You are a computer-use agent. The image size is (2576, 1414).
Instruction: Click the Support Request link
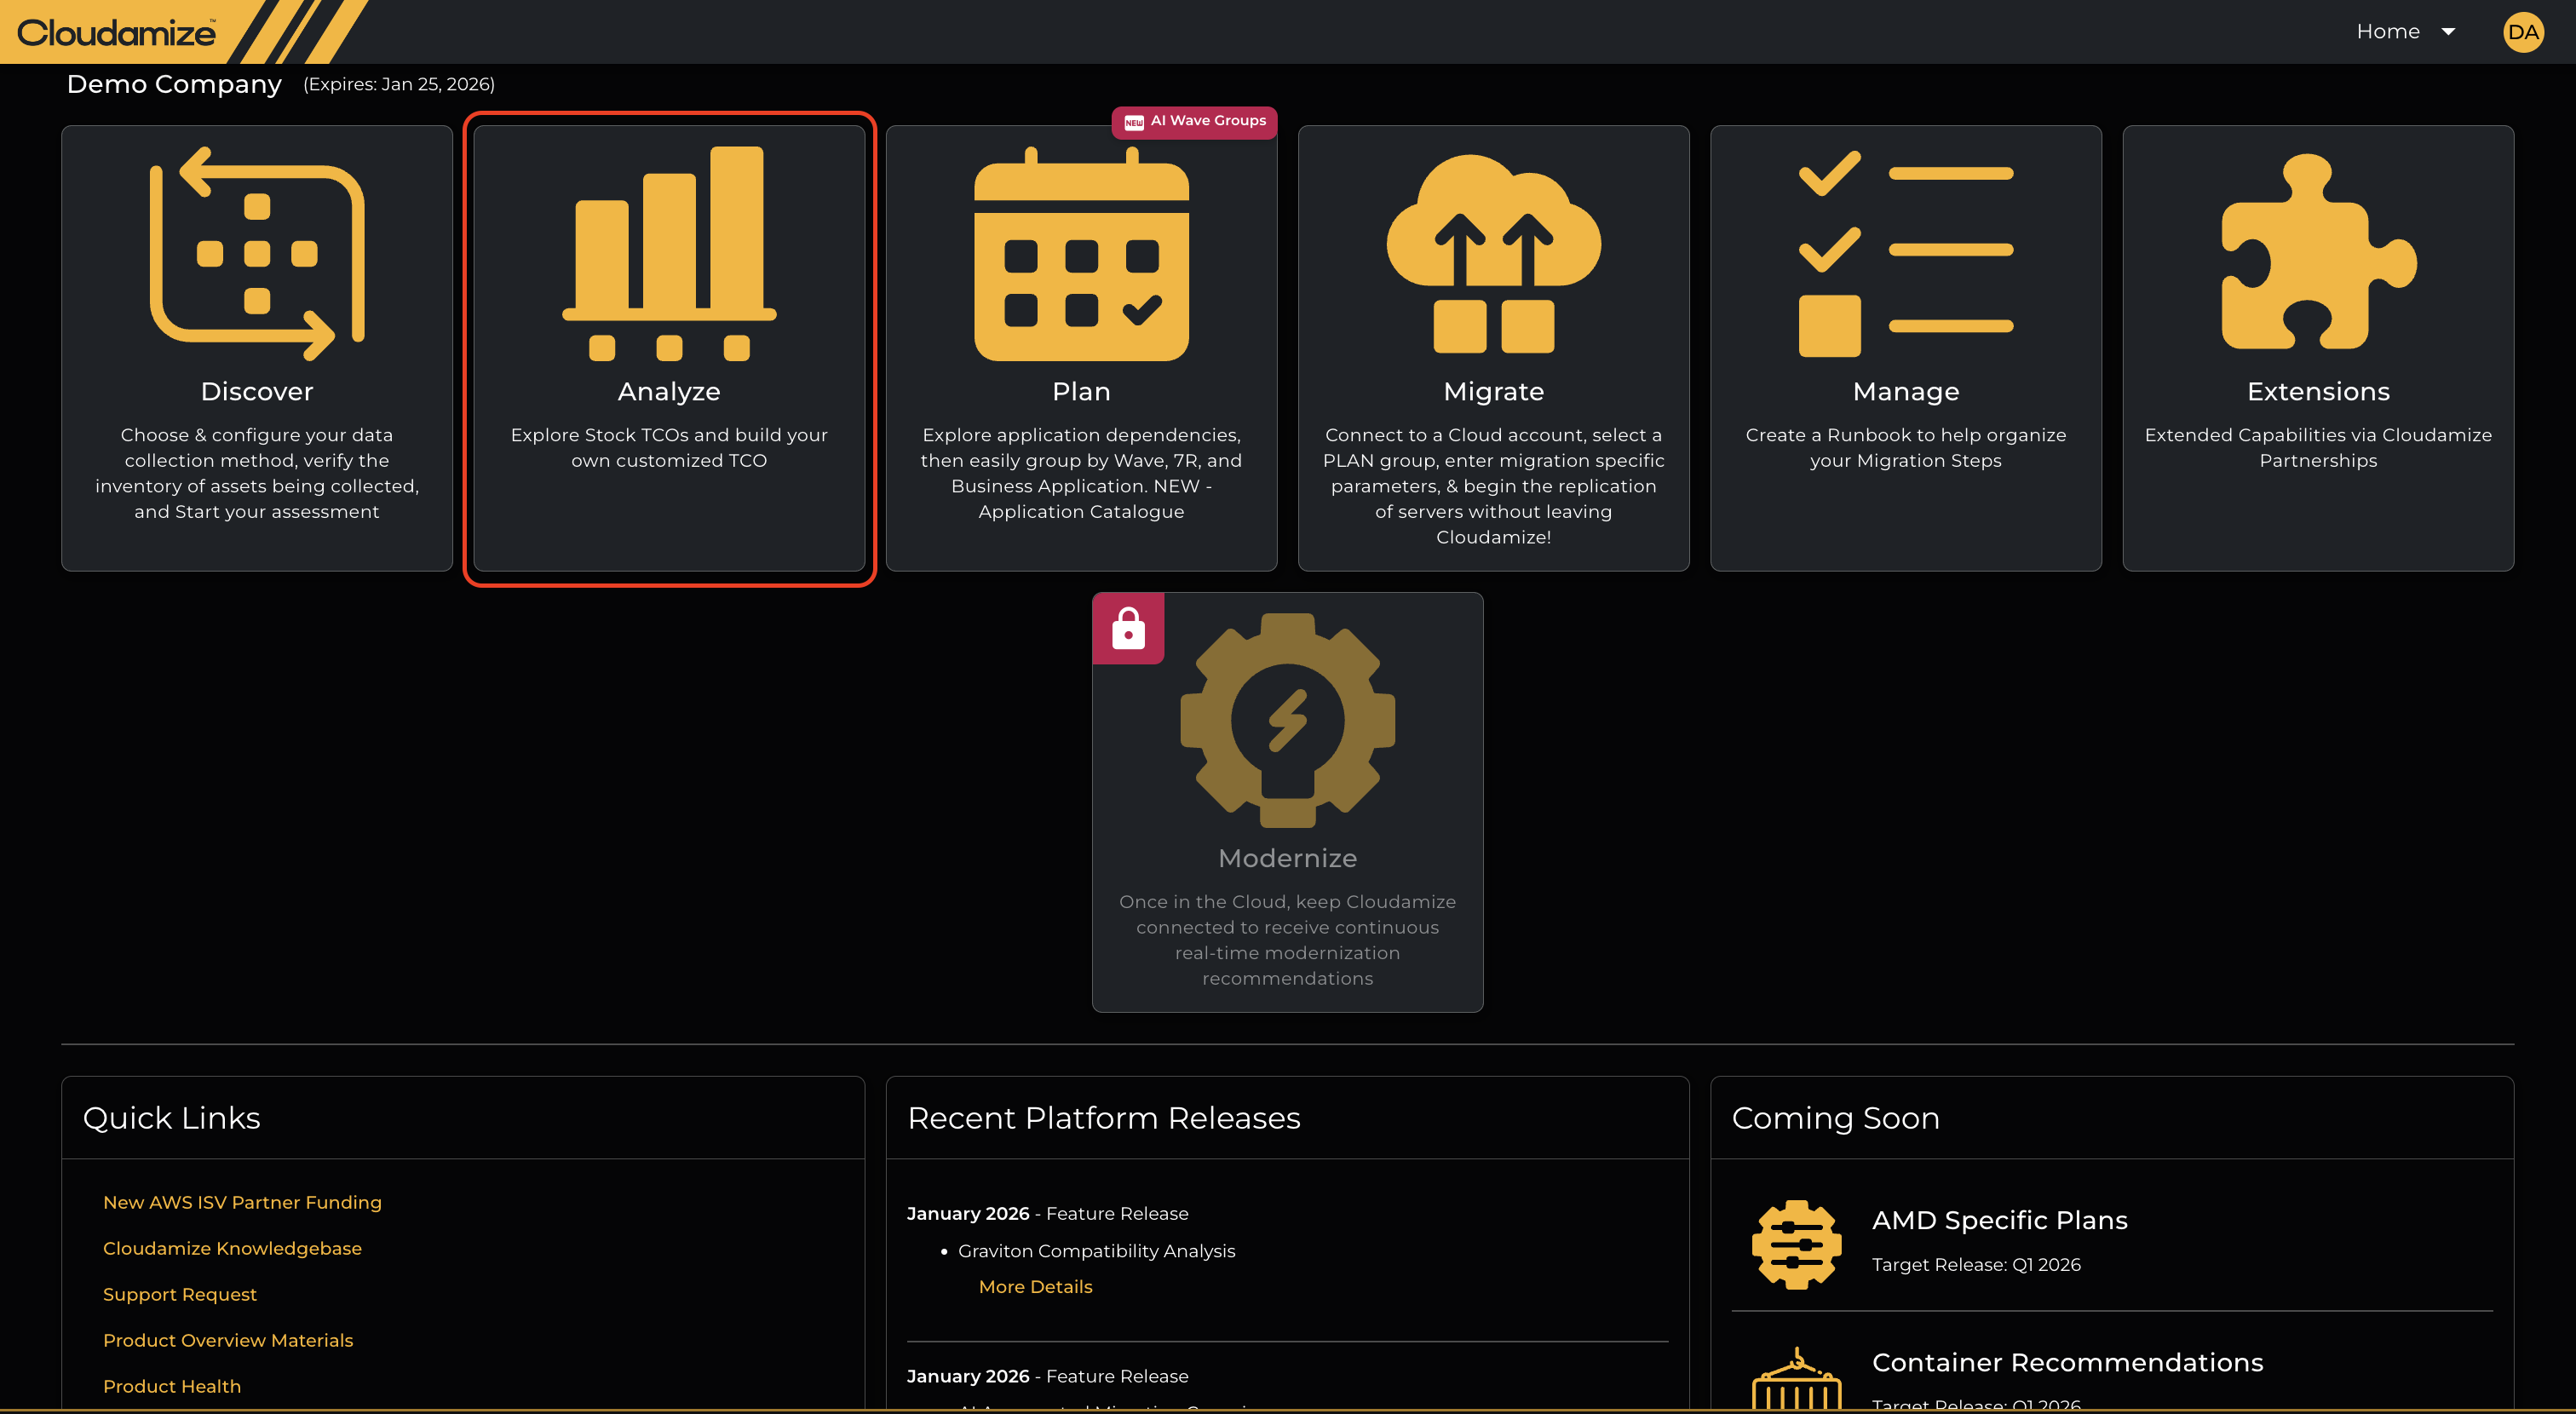tap(180, 1294)
